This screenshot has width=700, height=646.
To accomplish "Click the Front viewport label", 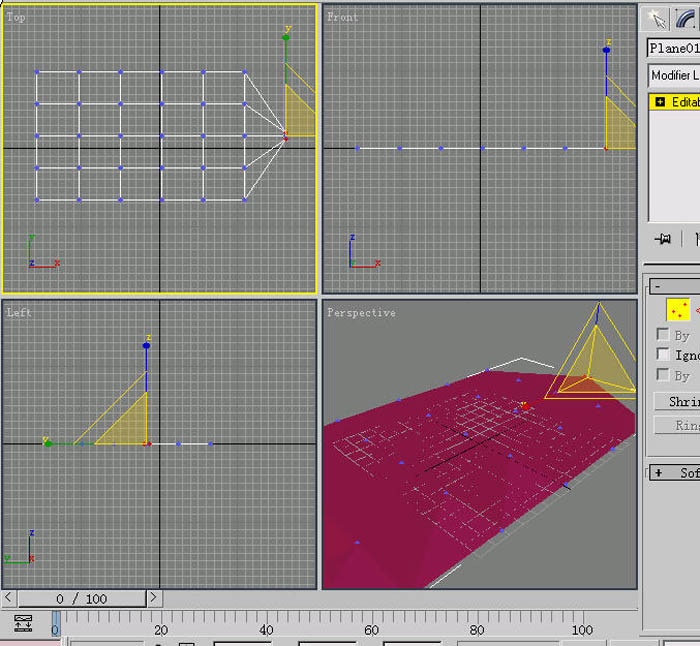I will pos(342,17).
